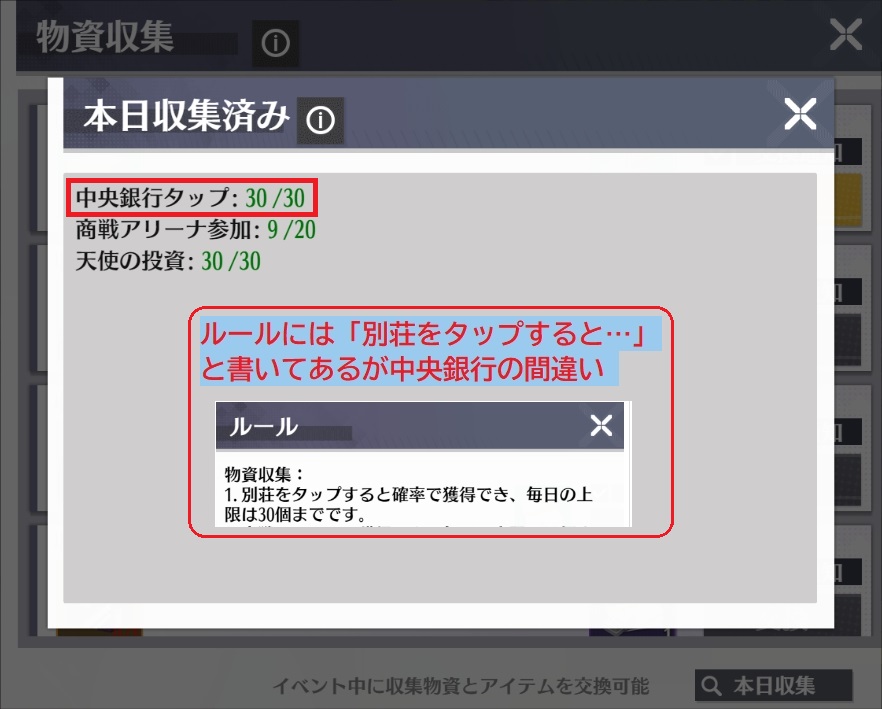Close the 本日収集済み dialog with its X
This screenshot has width=882, height=709.
coord(800,114)
